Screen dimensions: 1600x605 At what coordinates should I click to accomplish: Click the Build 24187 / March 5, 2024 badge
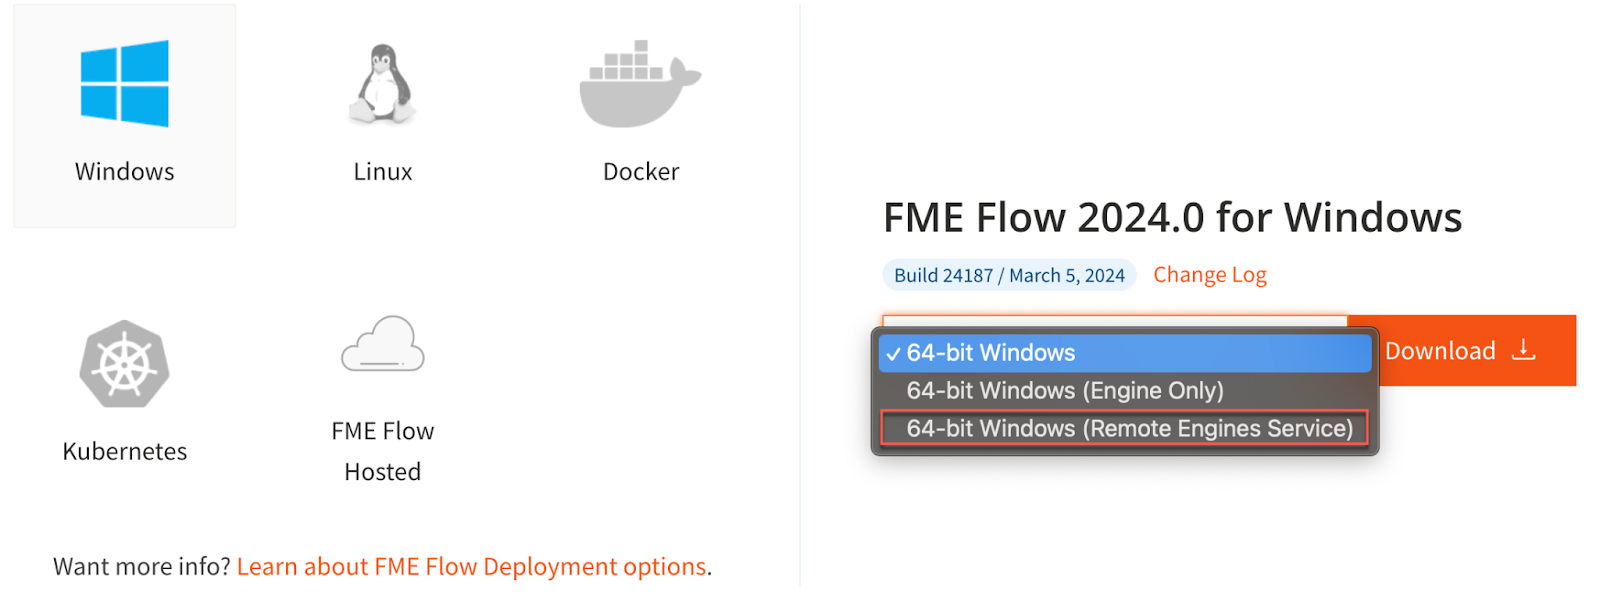(1008, 274)
